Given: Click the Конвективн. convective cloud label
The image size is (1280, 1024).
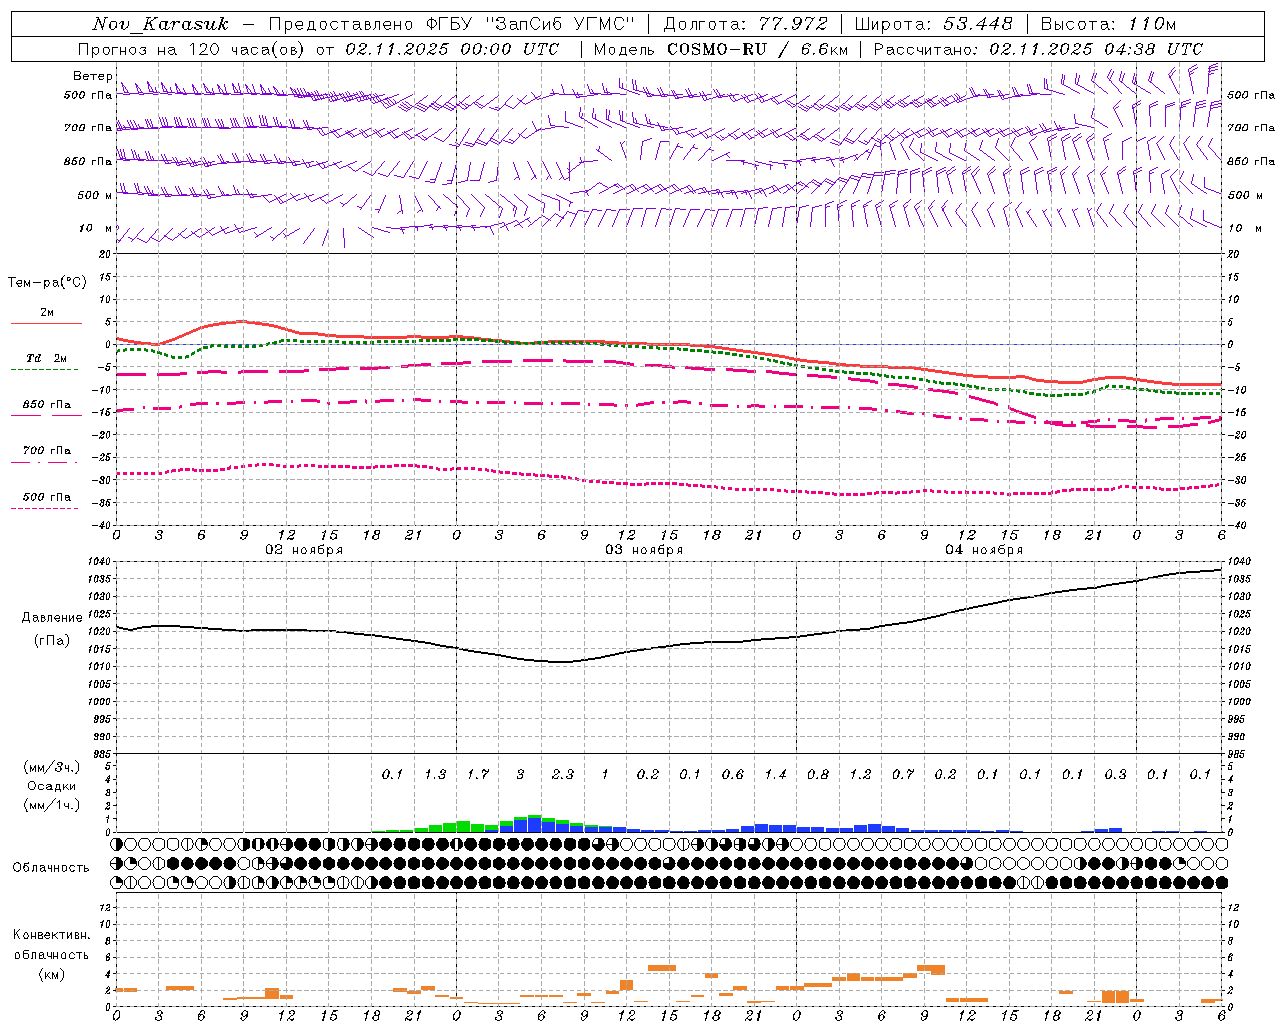Looking at the screenshot, I should point(52,935).
